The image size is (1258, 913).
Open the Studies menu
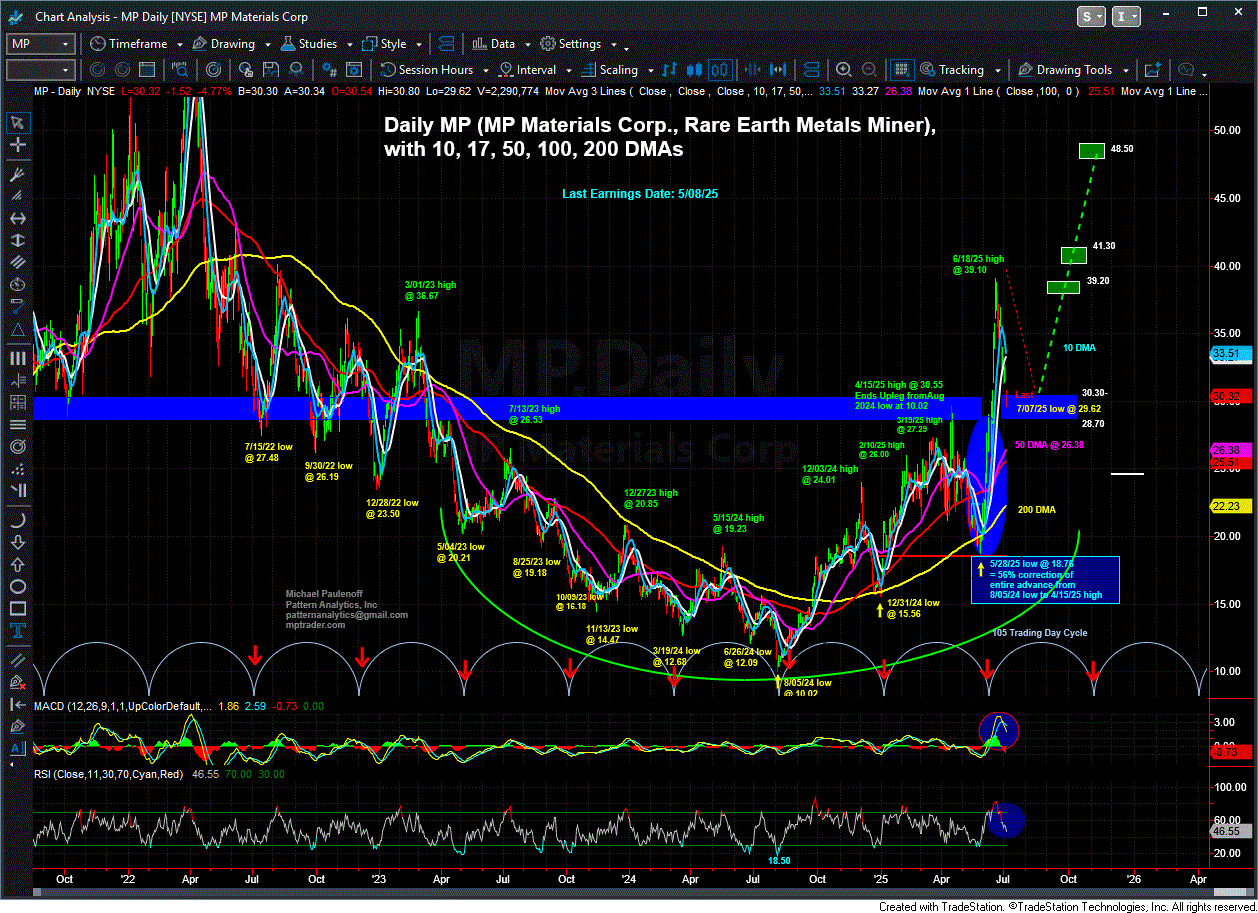click(309, 44)
